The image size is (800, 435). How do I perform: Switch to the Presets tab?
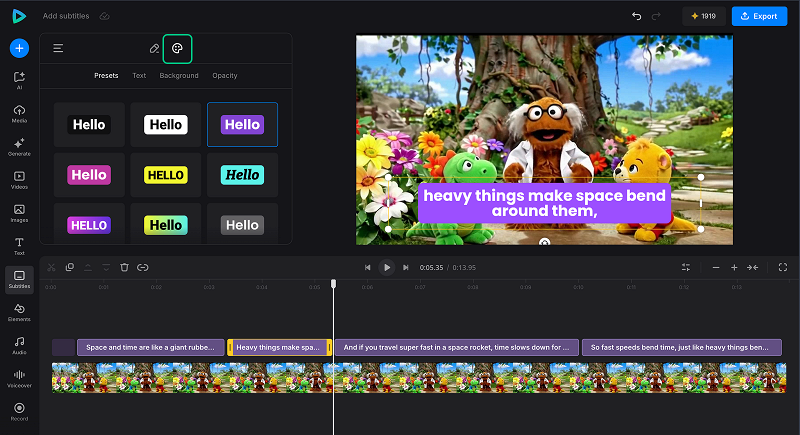(x=106, y=75)
